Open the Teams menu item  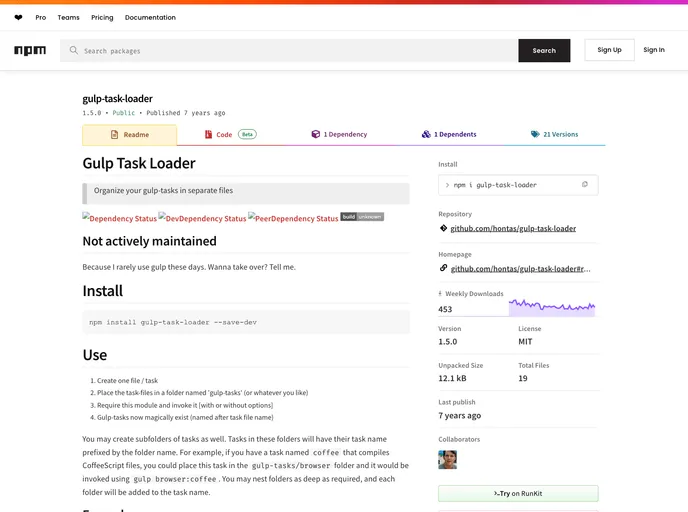(x=68, y=18)
